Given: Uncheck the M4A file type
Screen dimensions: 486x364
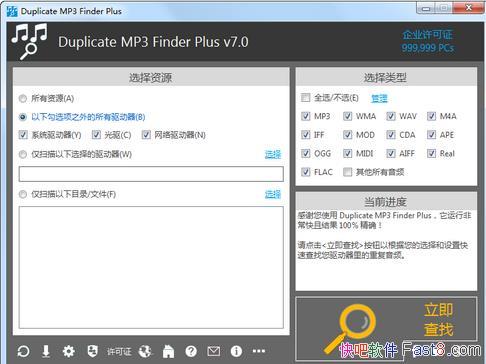Looking at the screenshot, I should [431, 116].
